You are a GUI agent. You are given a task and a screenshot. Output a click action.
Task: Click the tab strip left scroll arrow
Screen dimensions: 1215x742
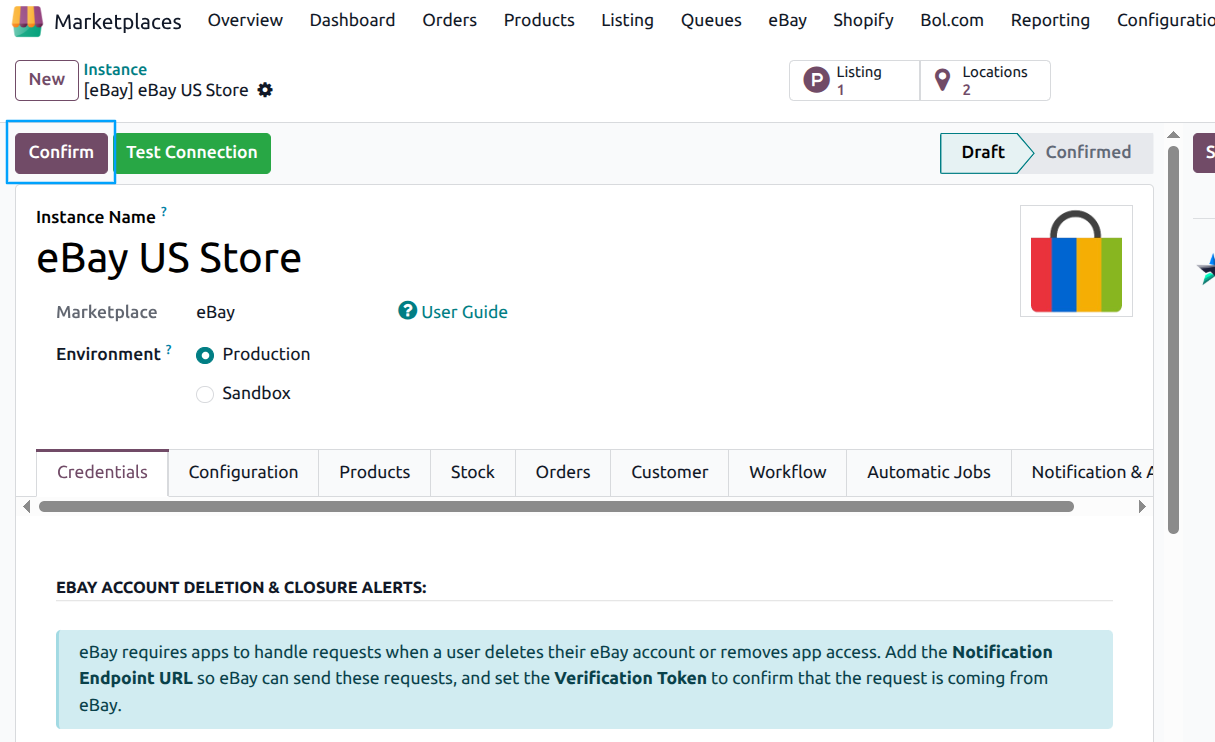point(27,507)
